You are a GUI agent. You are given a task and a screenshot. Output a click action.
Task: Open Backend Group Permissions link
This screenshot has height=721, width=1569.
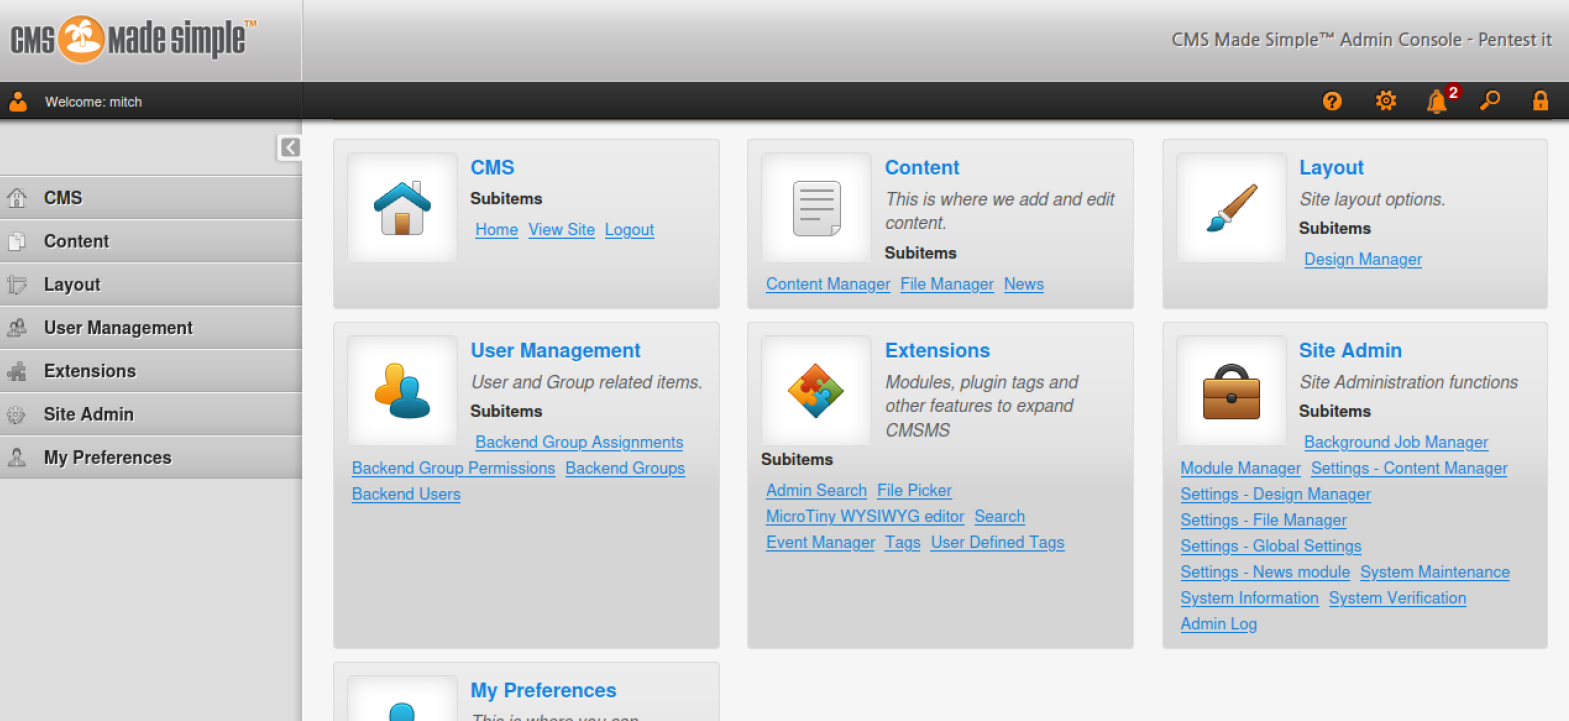click(x=453, y=468)
